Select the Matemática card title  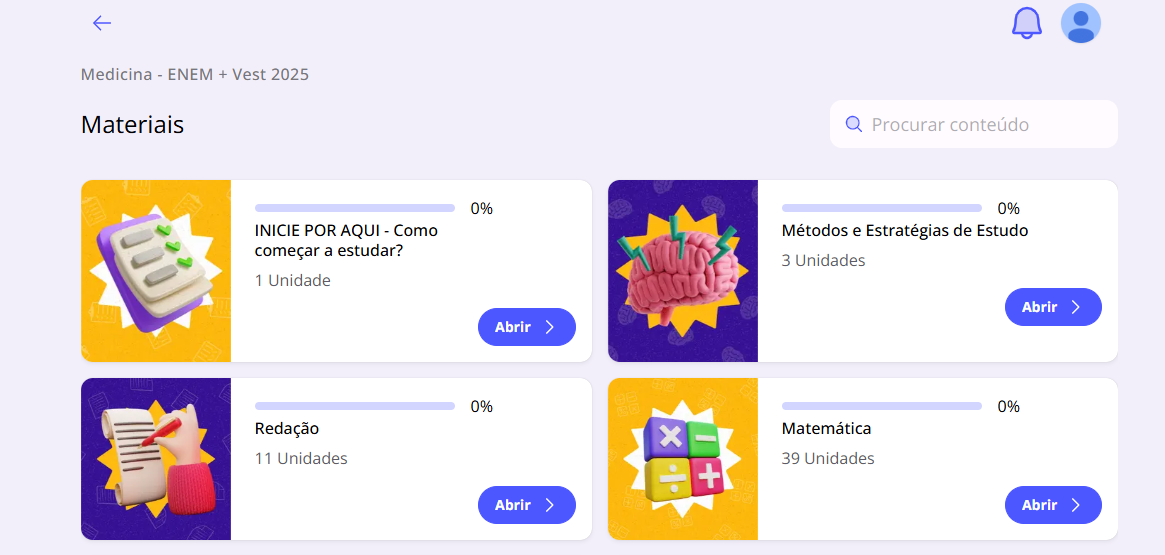click(x=826, y=429)
